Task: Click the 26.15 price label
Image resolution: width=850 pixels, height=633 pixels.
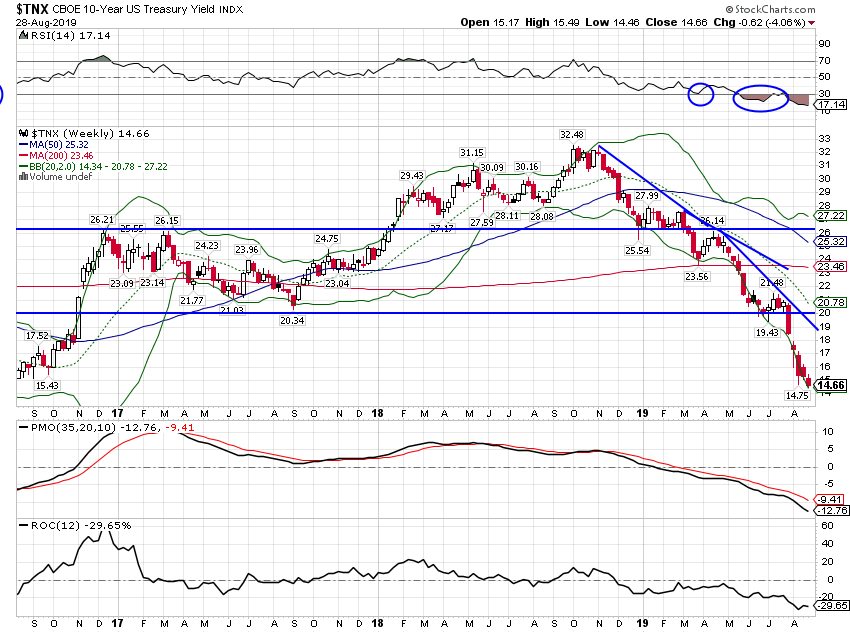Action: click(x=166, y=221)
